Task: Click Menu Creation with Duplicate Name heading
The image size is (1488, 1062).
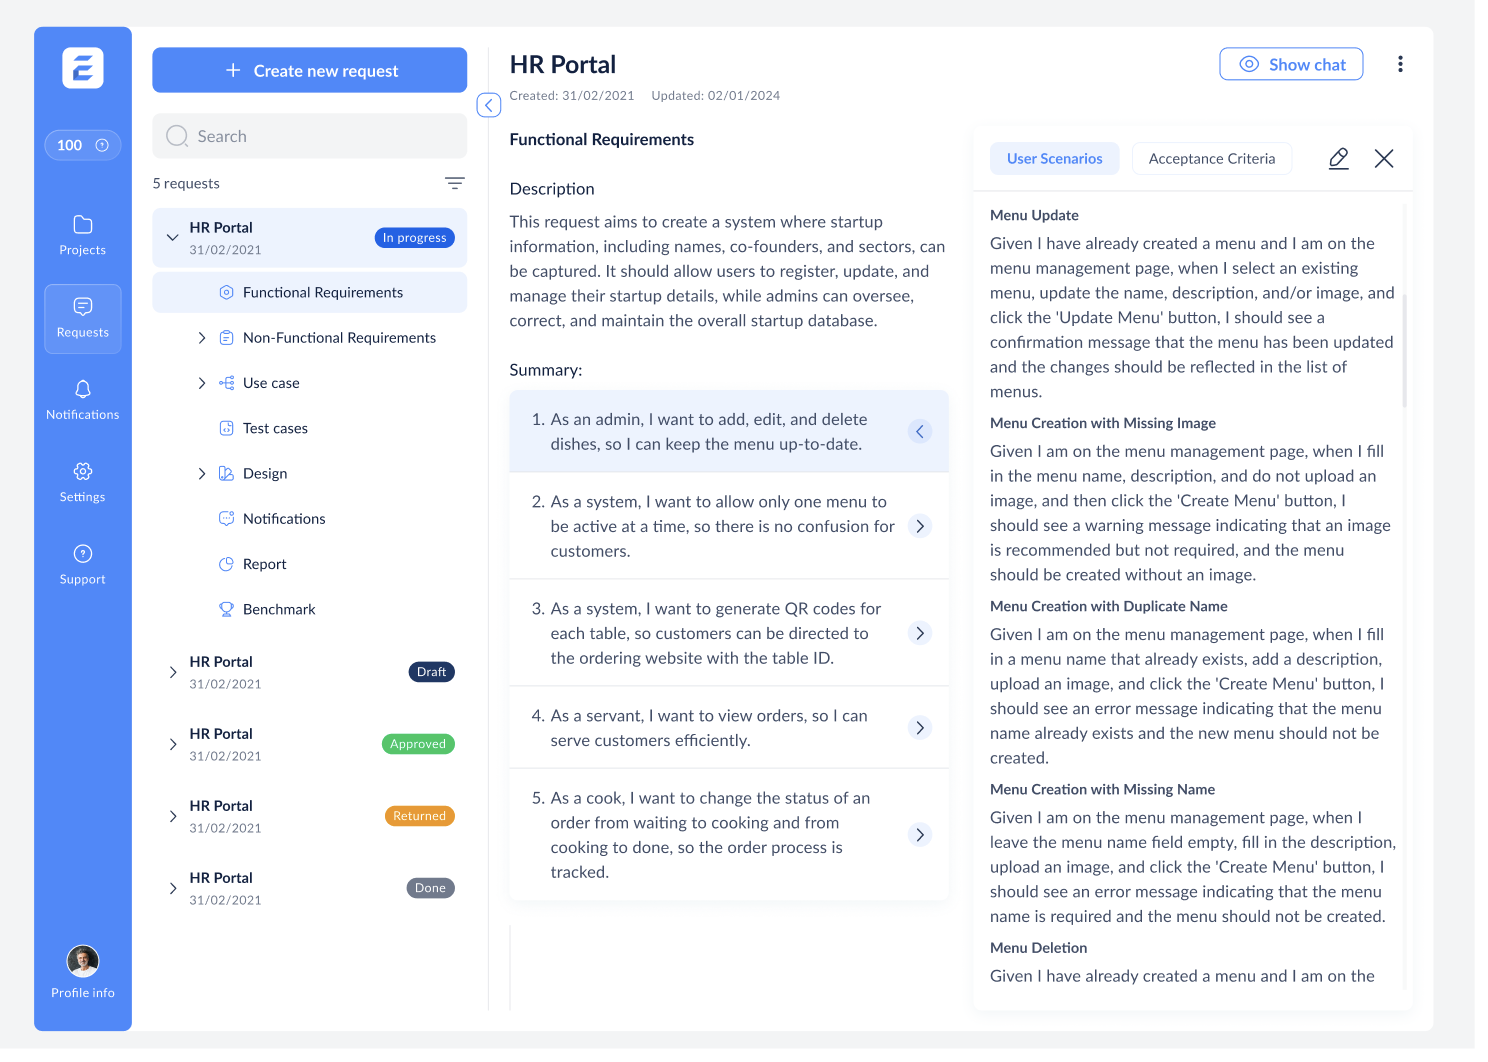Action: 1108,606
